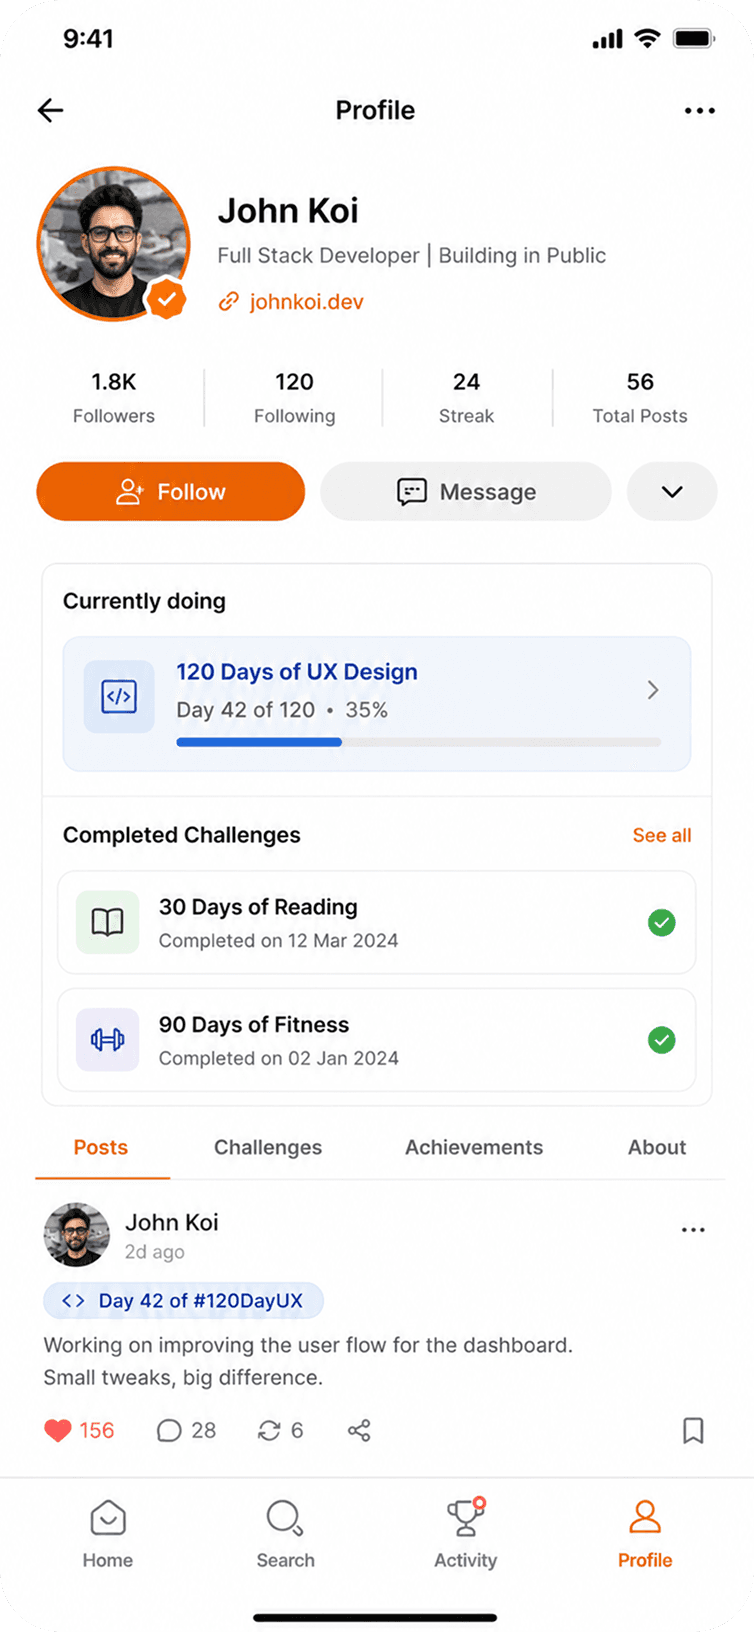This screenshot has height=1632, width=754.
Task: Open Search from bottom navigation
Action: point(285,1534)
